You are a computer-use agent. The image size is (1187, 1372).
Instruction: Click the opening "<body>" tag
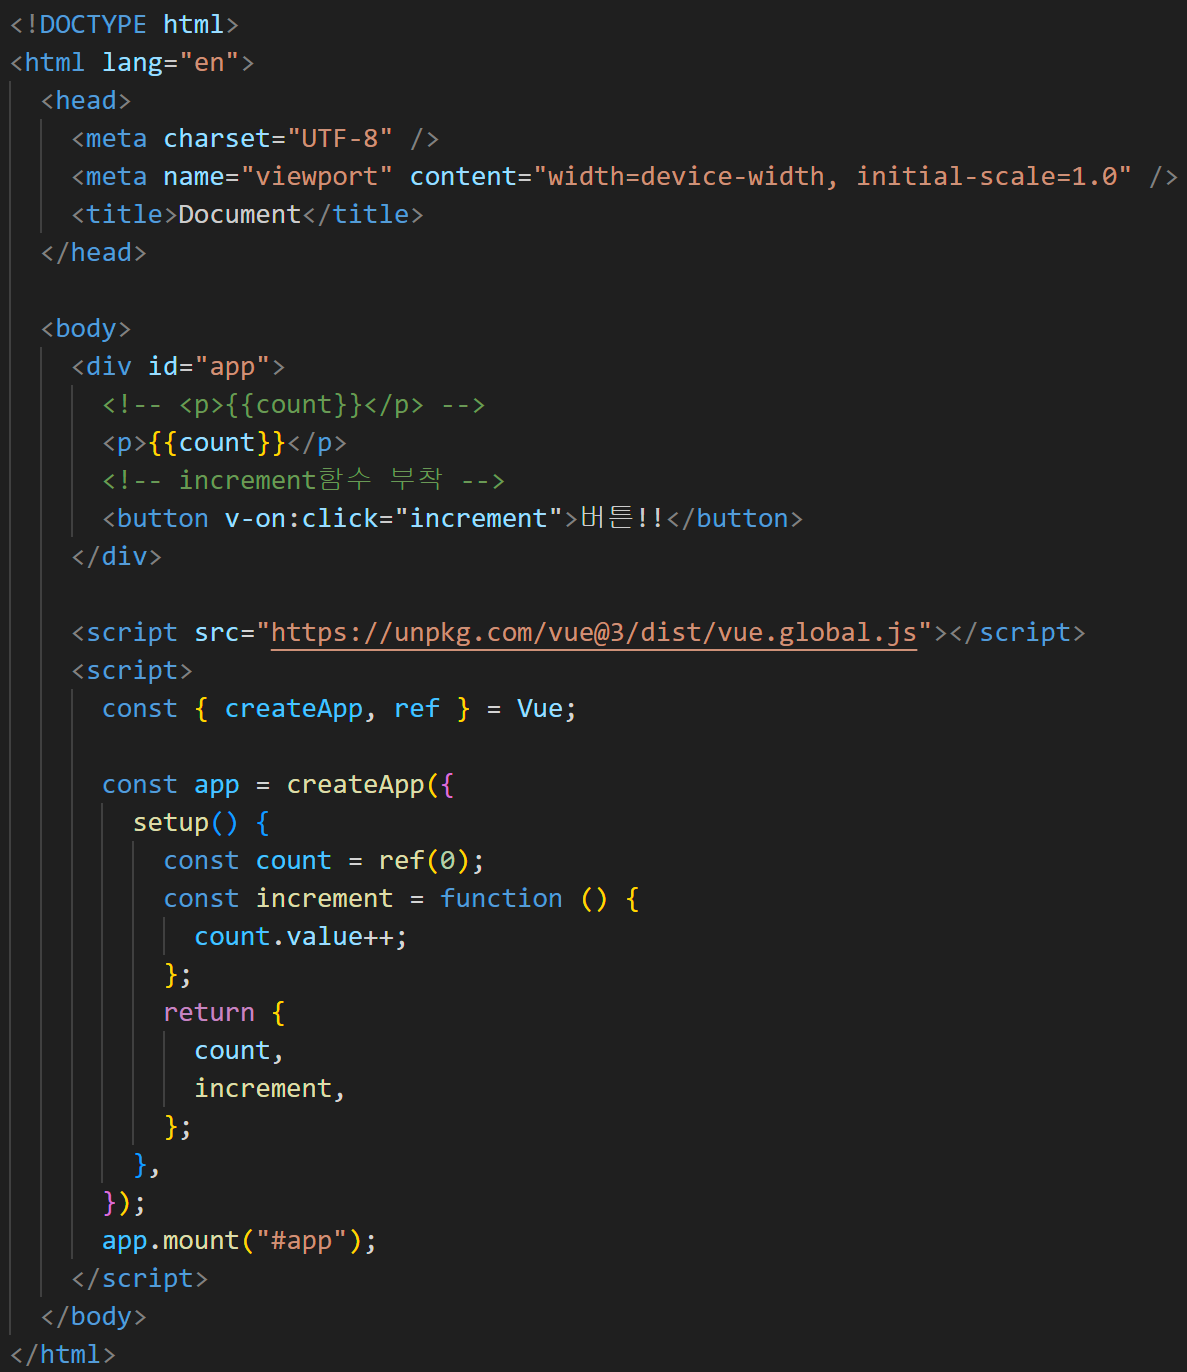tap(86, 329)
